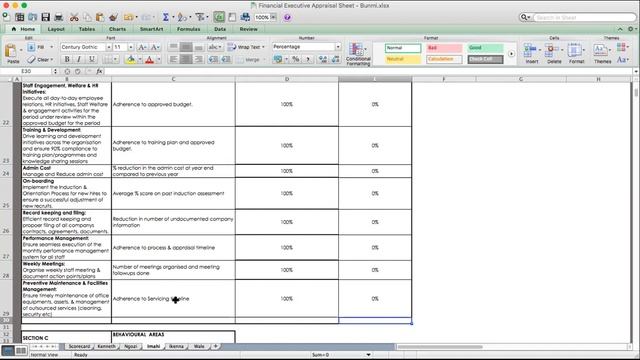Viewport: 640px width, 360px height.
Task: Click the Insert cells icon
Action: click(x=531, y=53)
